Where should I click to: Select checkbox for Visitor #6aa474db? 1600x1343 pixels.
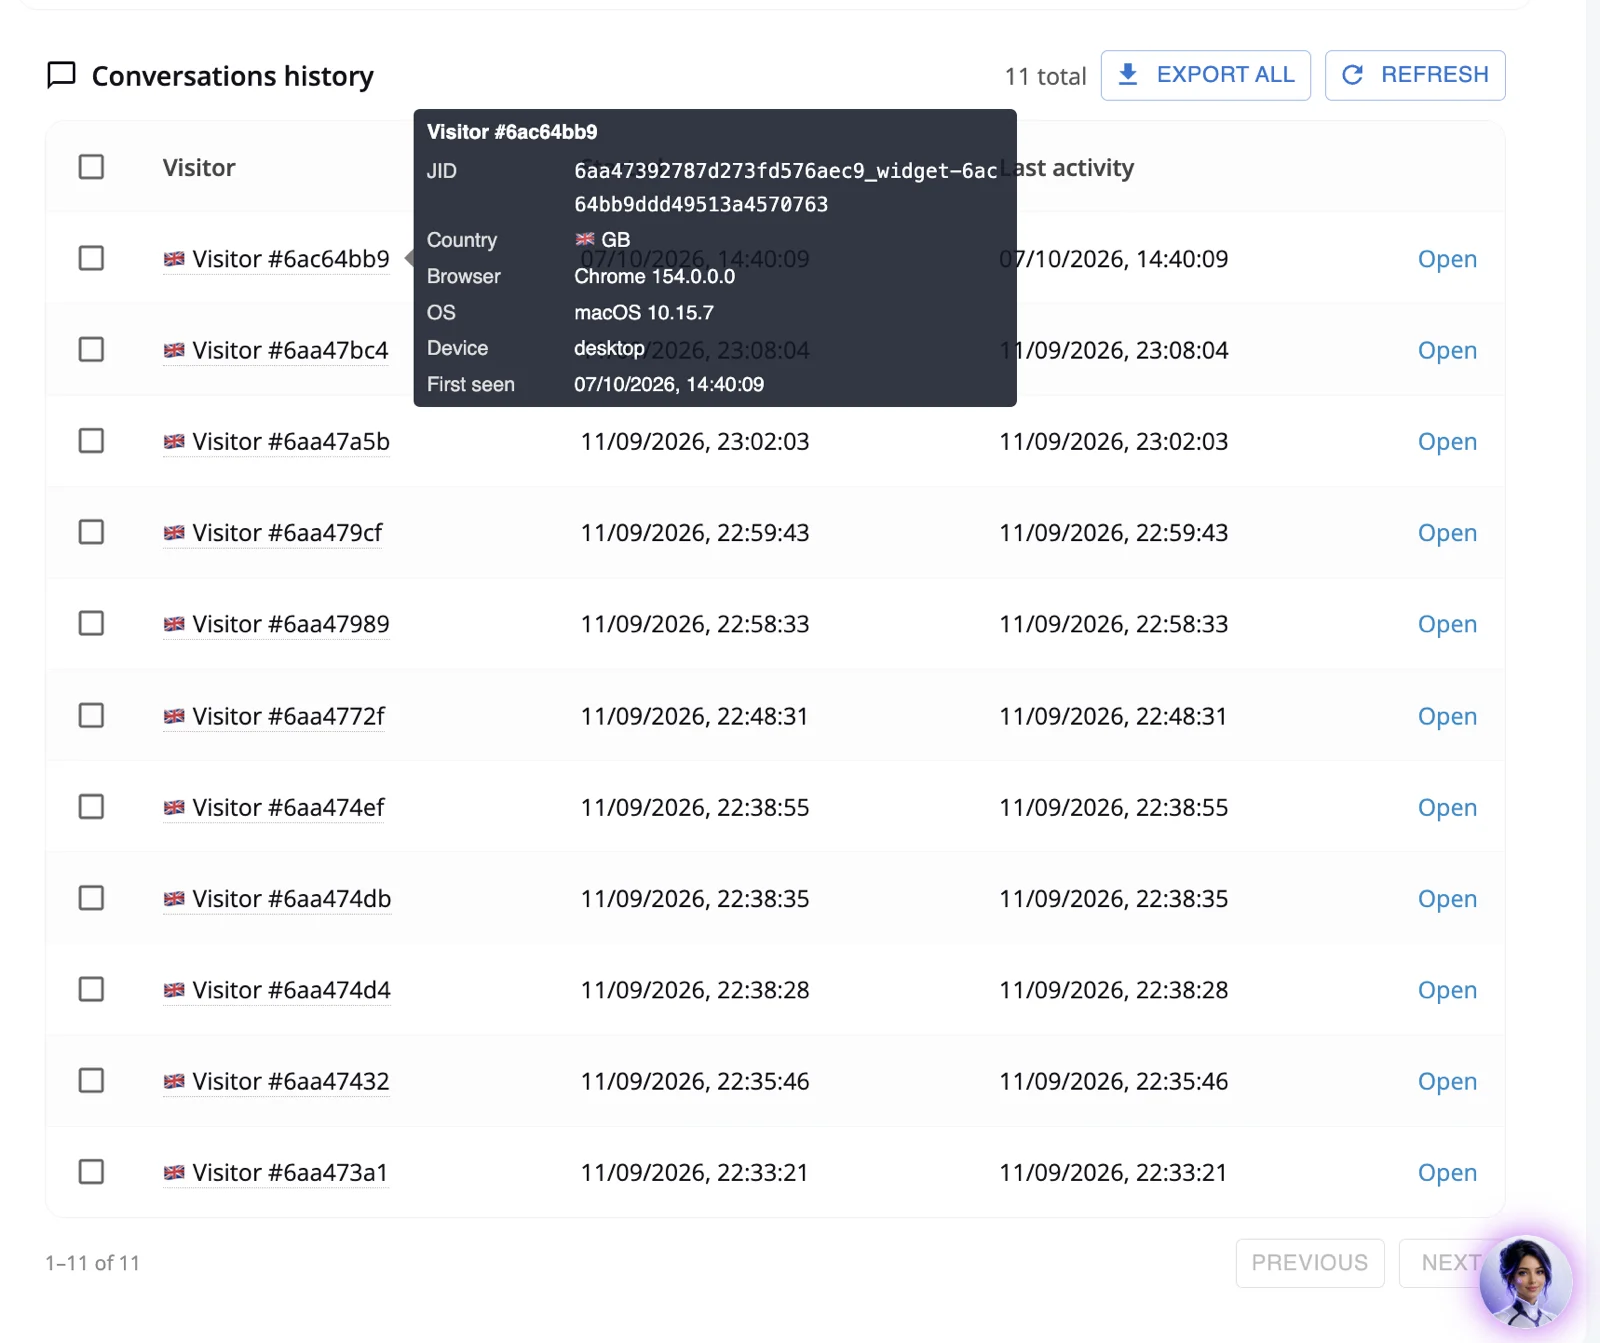(x=91, y=898)
